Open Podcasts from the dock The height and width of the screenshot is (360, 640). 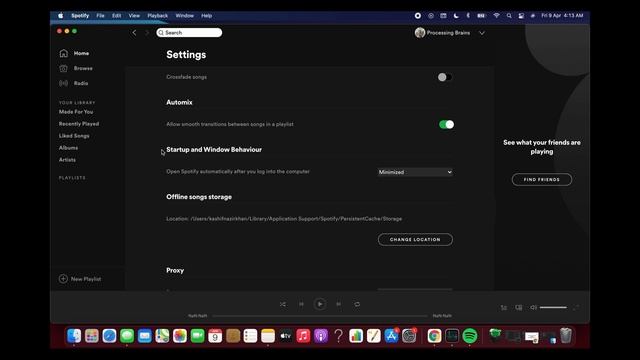[321, 336]
